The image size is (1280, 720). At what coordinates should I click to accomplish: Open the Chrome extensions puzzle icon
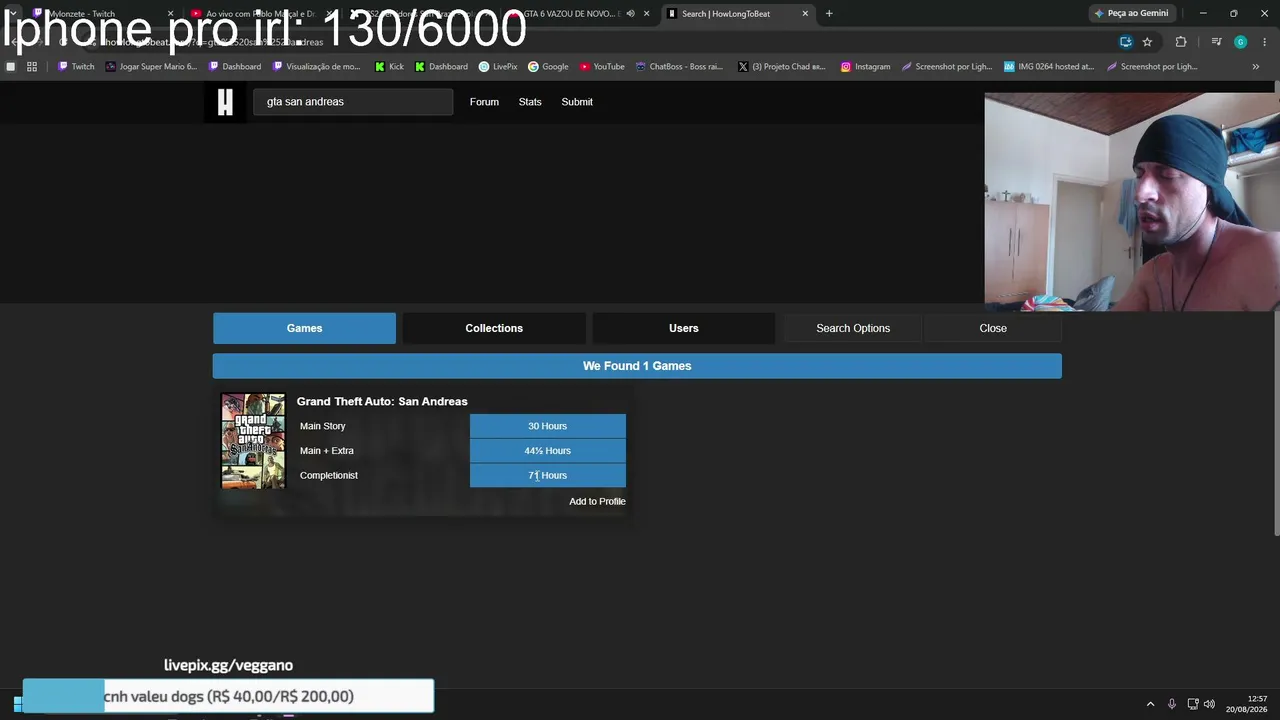pos(1181,42)
